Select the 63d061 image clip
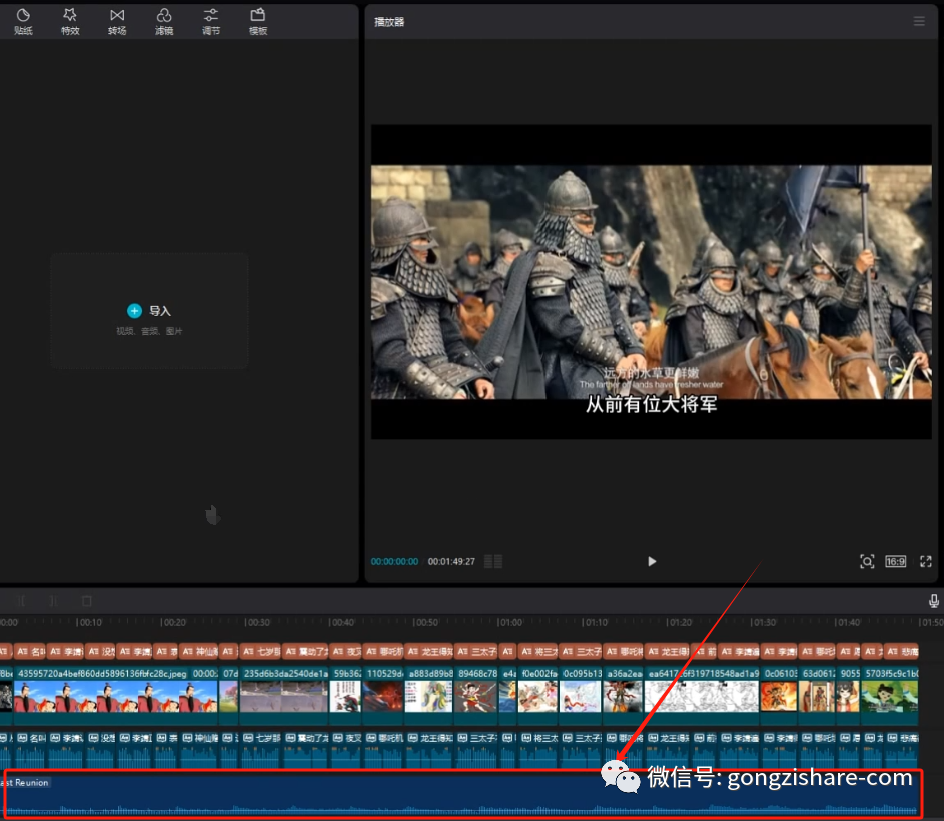This screenshot has width=944, height=821. click(x=818, y=695)
